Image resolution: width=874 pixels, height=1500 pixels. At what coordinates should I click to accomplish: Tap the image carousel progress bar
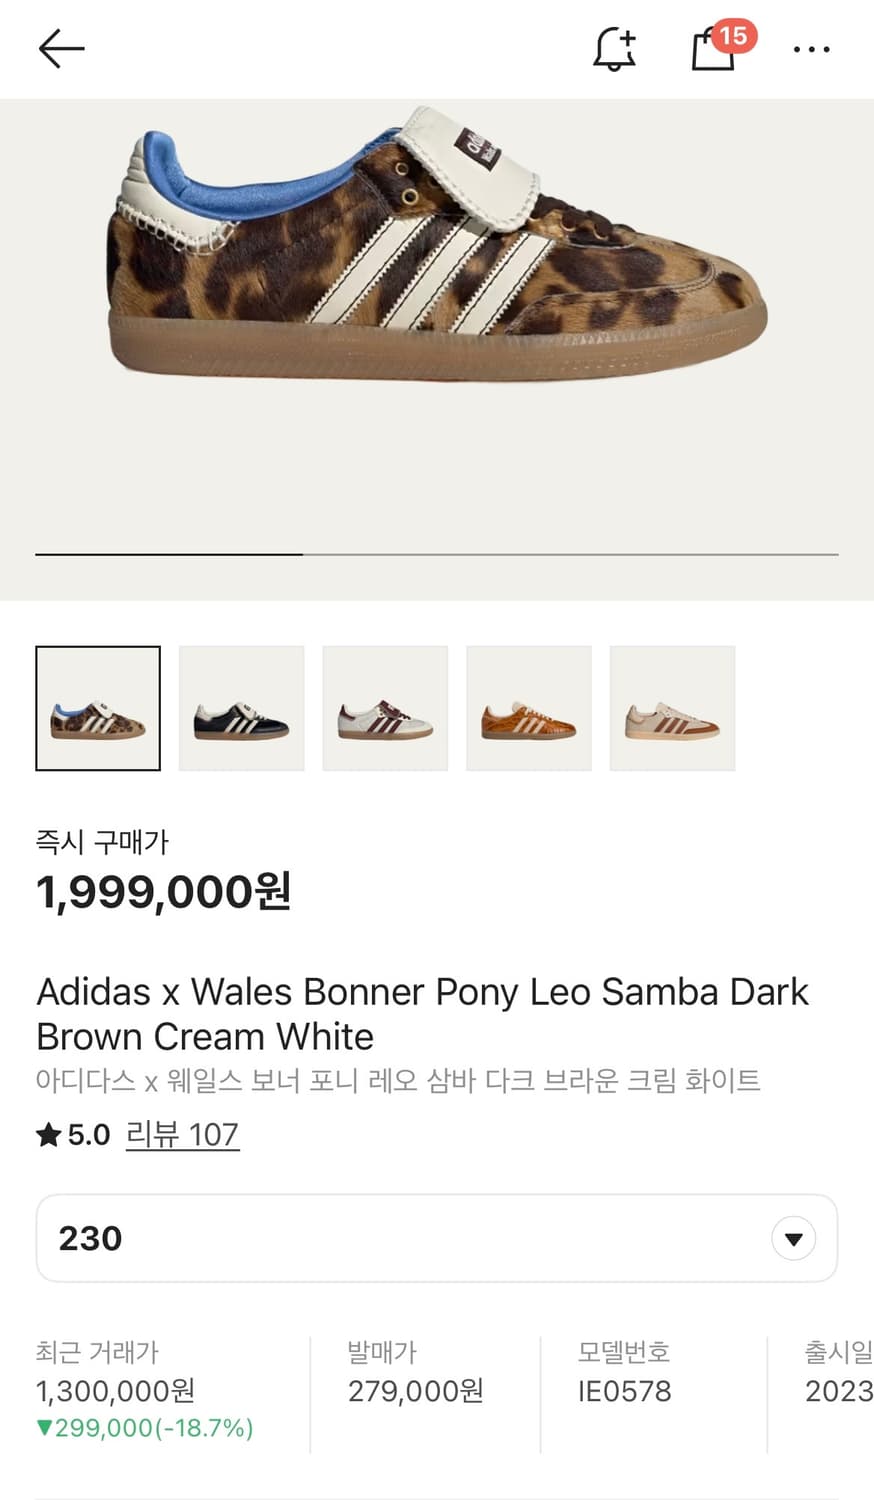point(436,553)
